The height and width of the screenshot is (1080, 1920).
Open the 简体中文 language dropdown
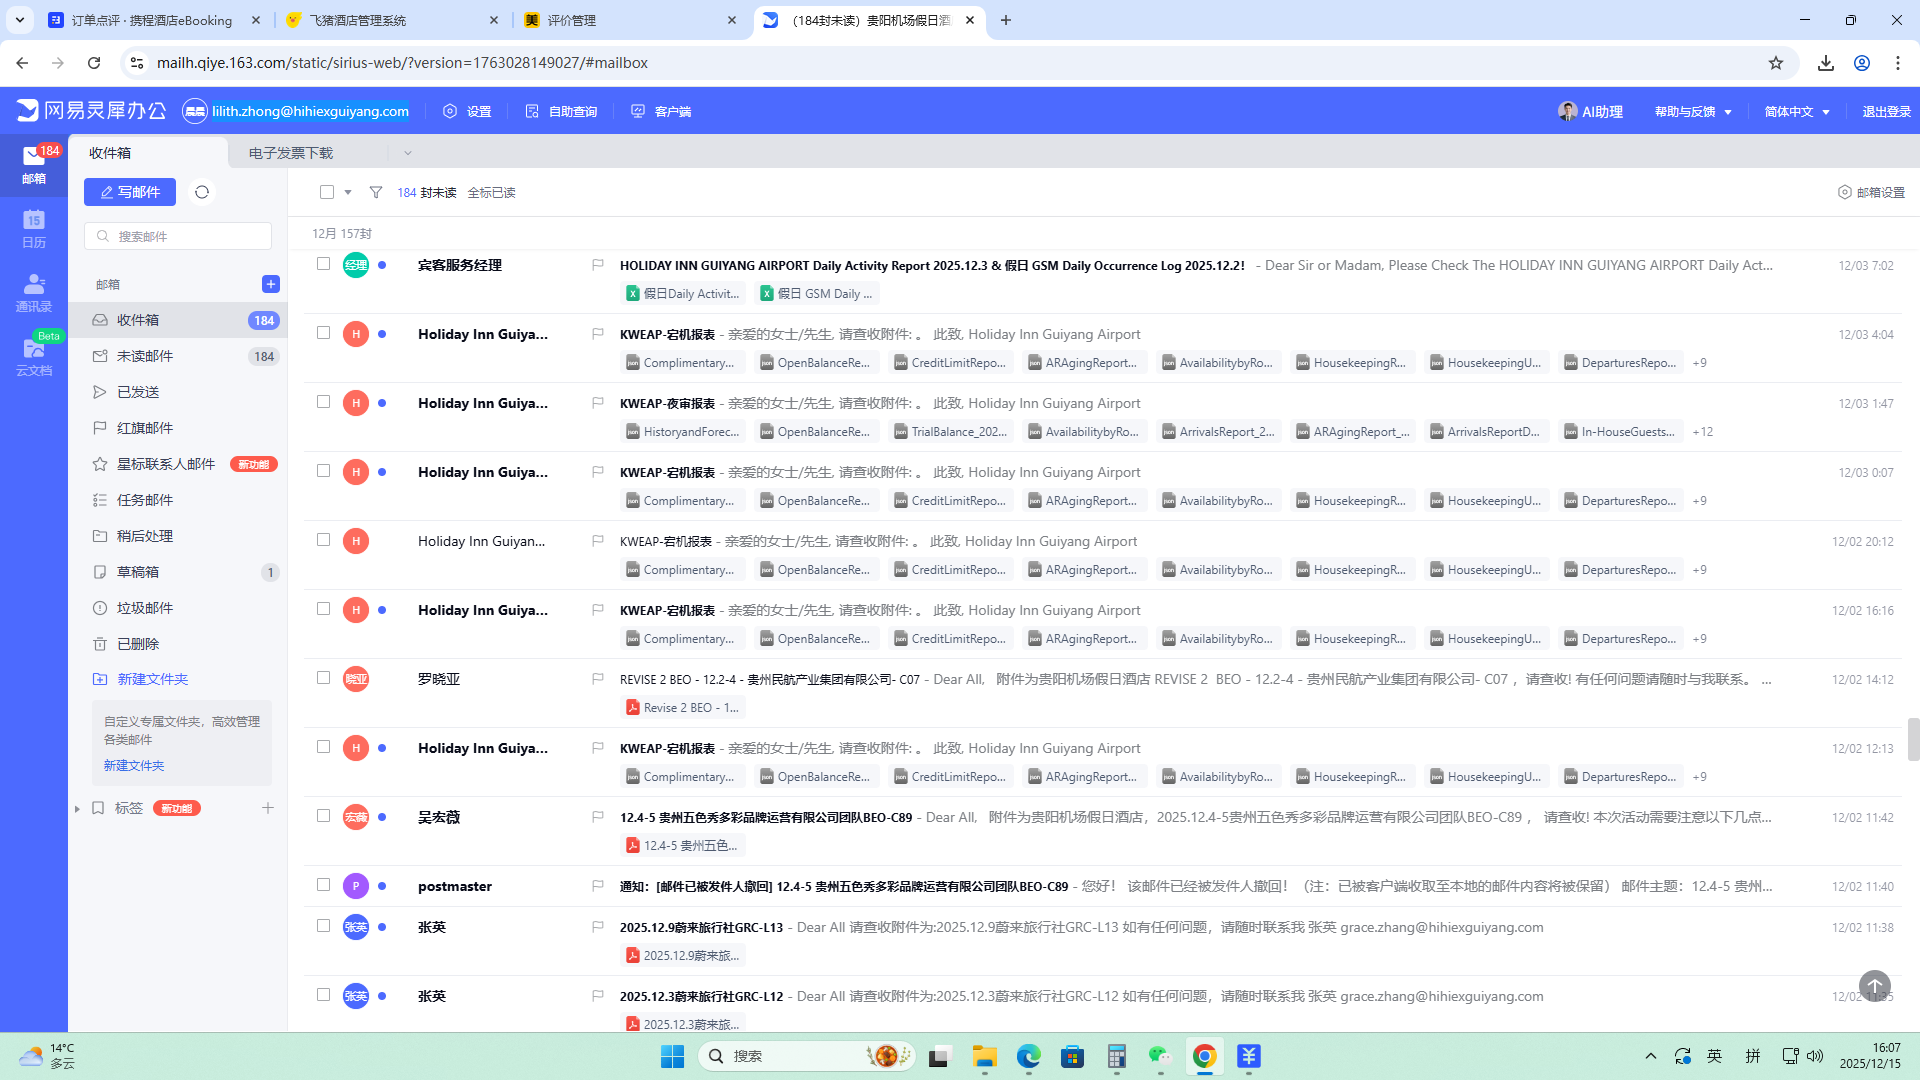click(x=1797, y=112)
